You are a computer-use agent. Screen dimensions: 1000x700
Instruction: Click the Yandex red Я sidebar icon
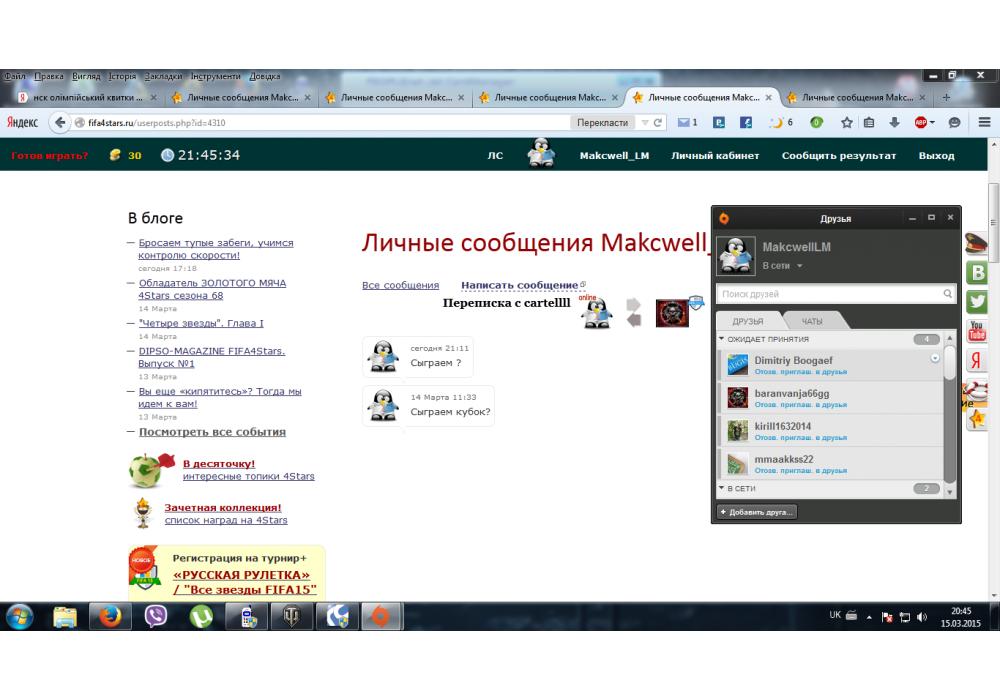click(x=976, y=359)
